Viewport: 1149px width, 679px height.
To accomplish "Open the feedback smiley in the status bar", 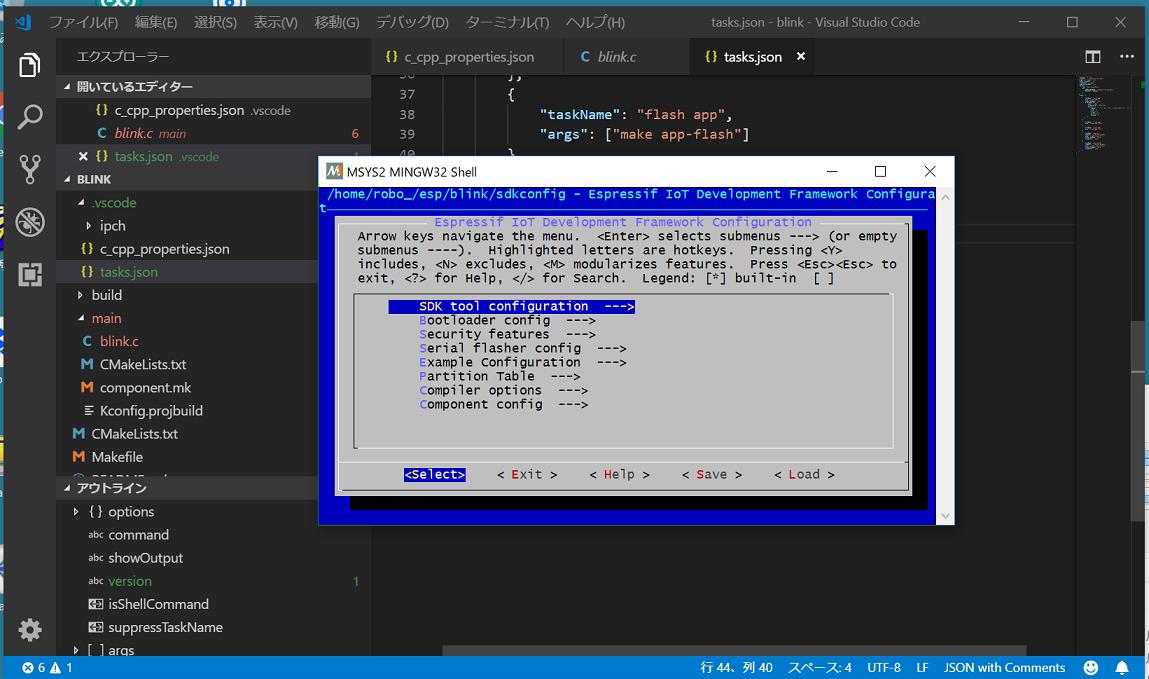I will (x=1089, y=667).
